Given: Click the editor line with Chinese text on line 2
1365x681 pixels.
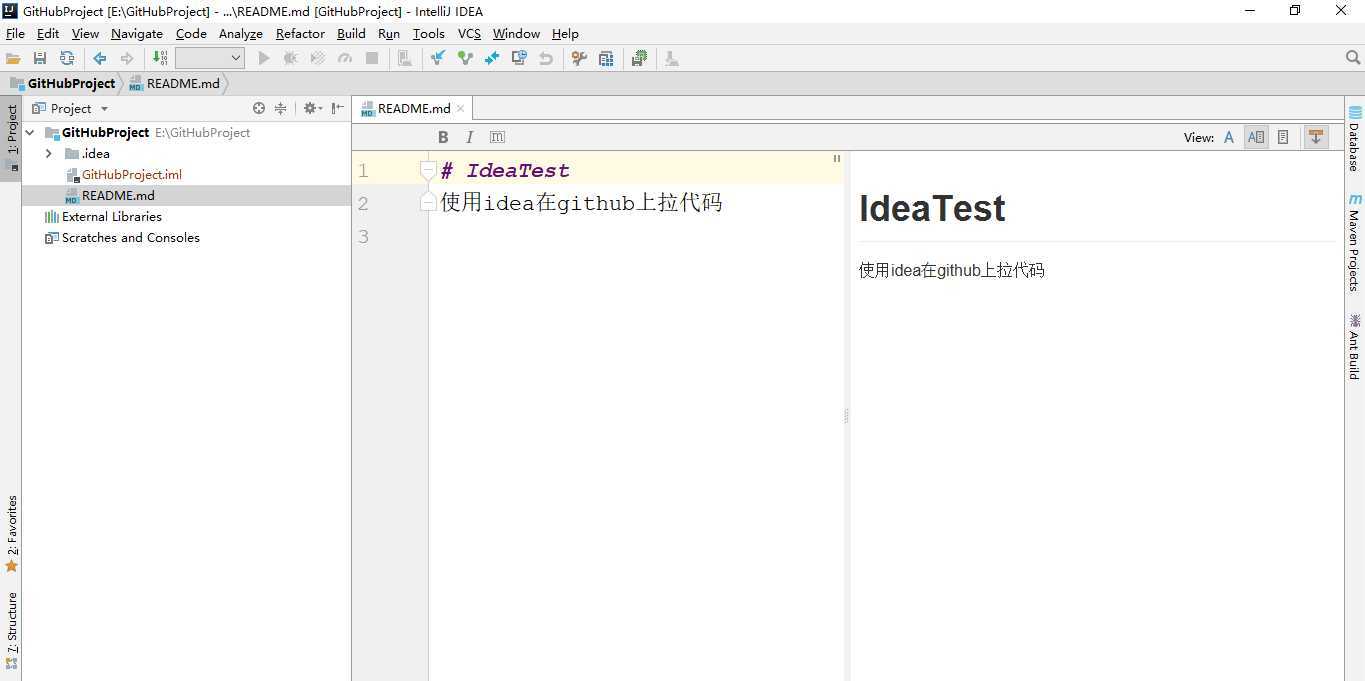Looking at the screenshot, I should tap(581, 203).
